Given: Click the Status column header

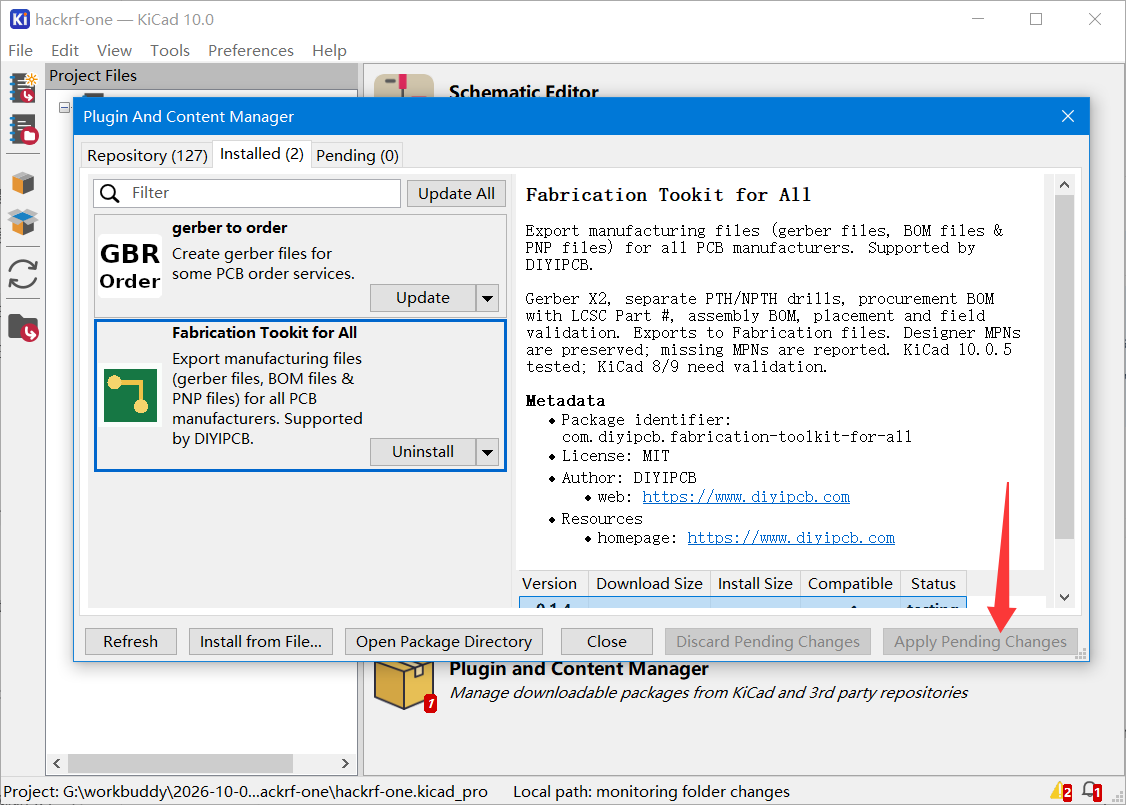Looking at the screenshot, I should [x=933, y=584].
